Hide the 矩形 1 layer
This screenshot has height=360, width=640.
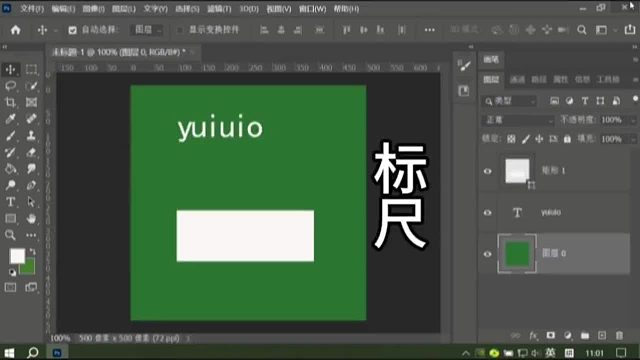487,171
